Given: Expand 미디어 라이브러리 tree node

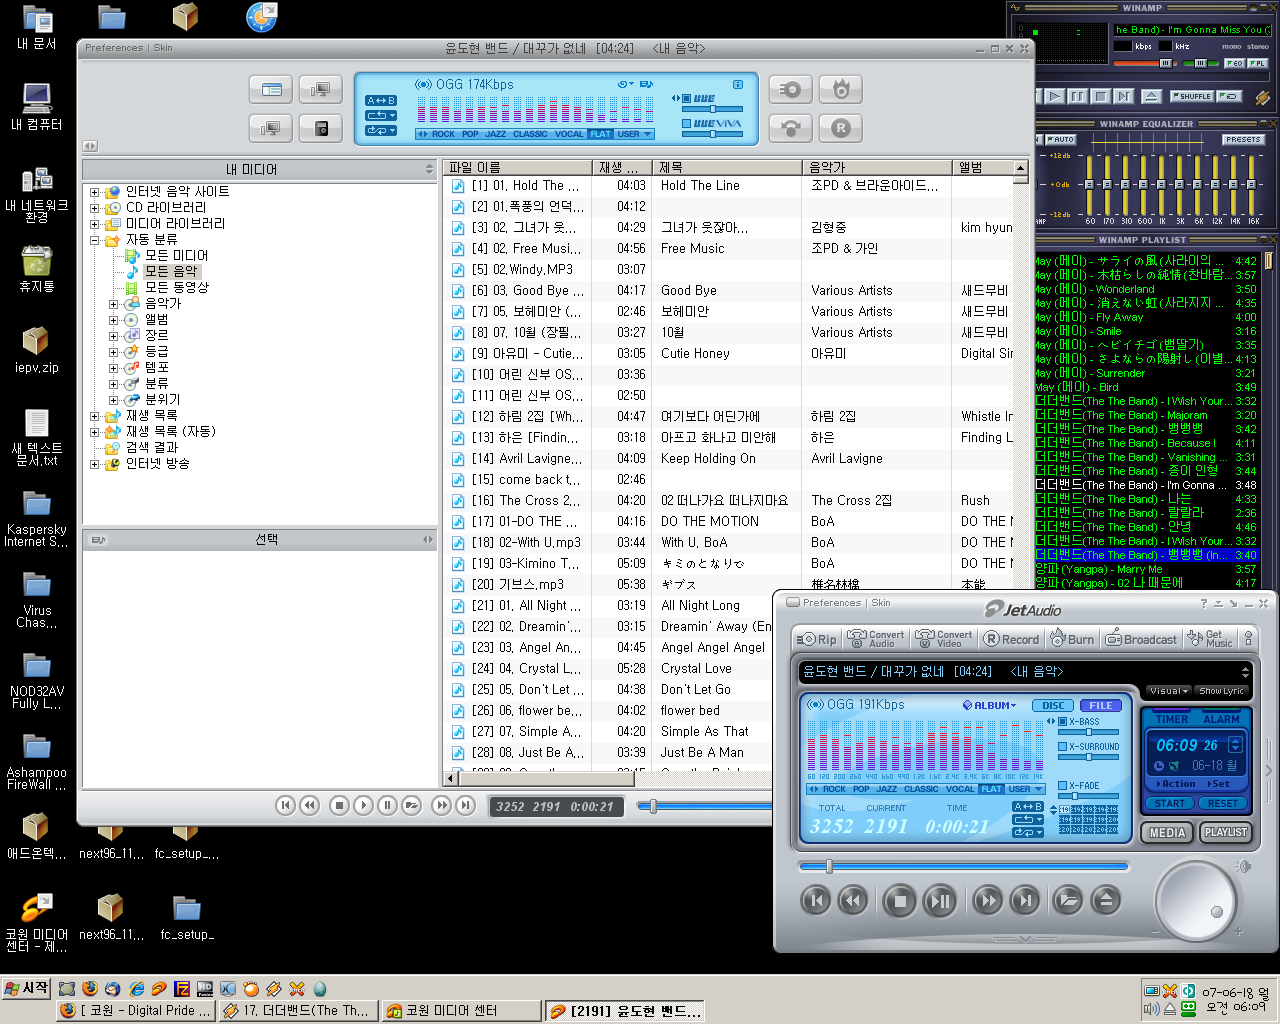Looking at the screenshot, I should point(94,224).
